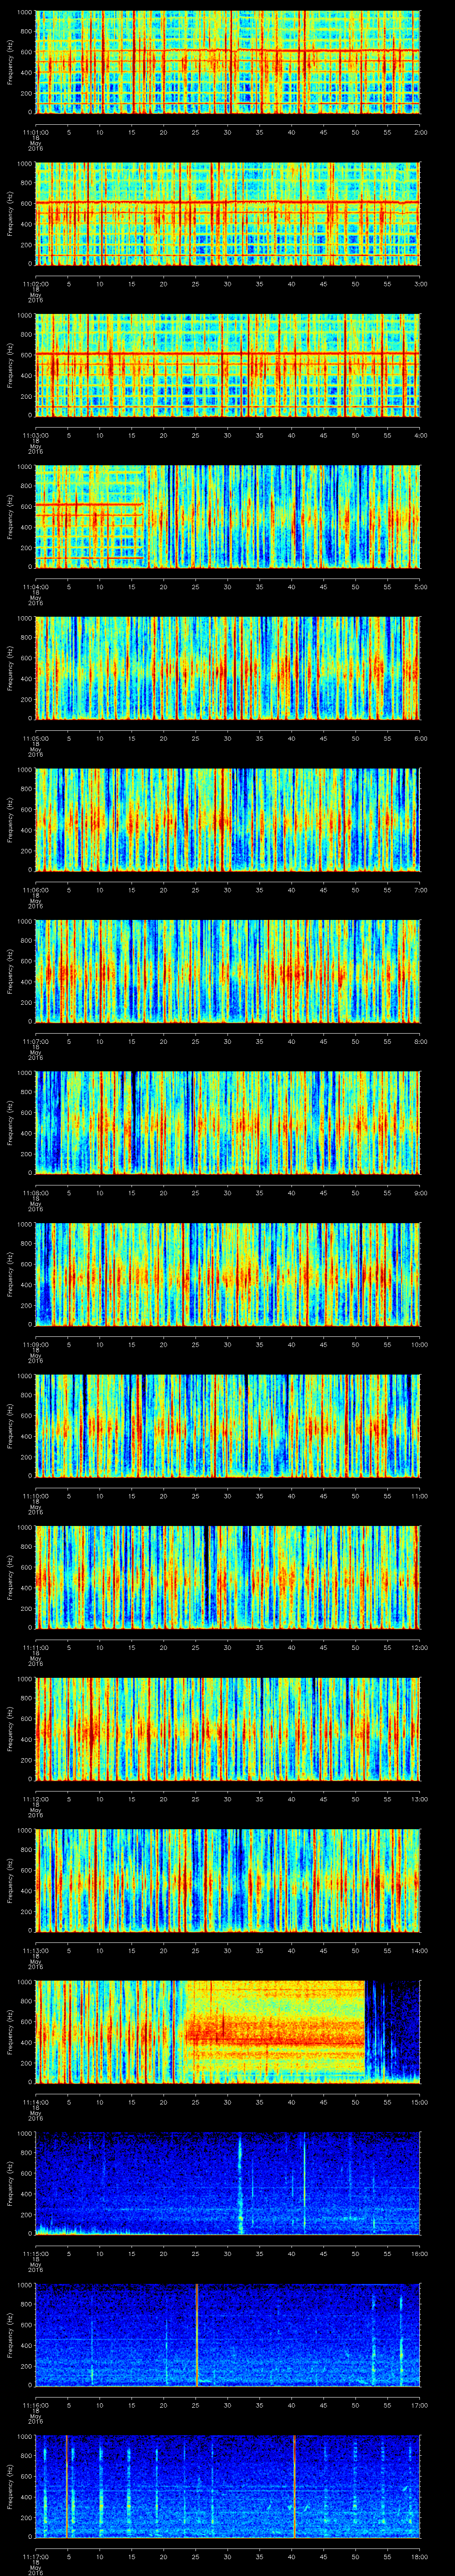Click the '9:00' end-of-axis time label
This screenshot has height=2576, width=455.
pyautogui.click(x=420, y=1193)
